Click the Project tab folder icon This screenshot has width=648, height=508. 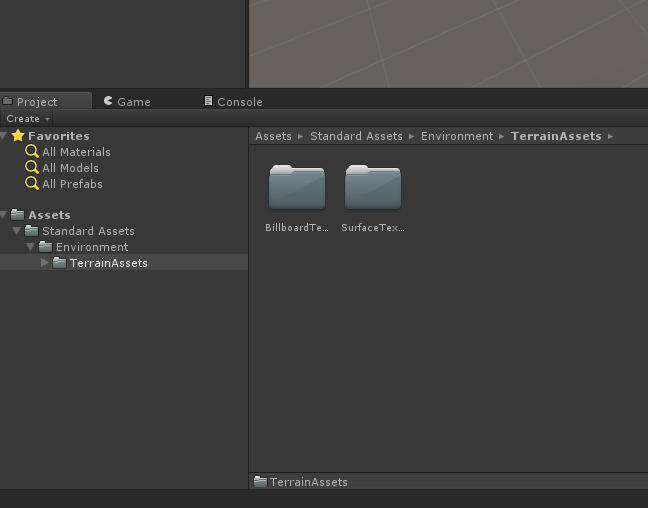[x=7, y=100]
